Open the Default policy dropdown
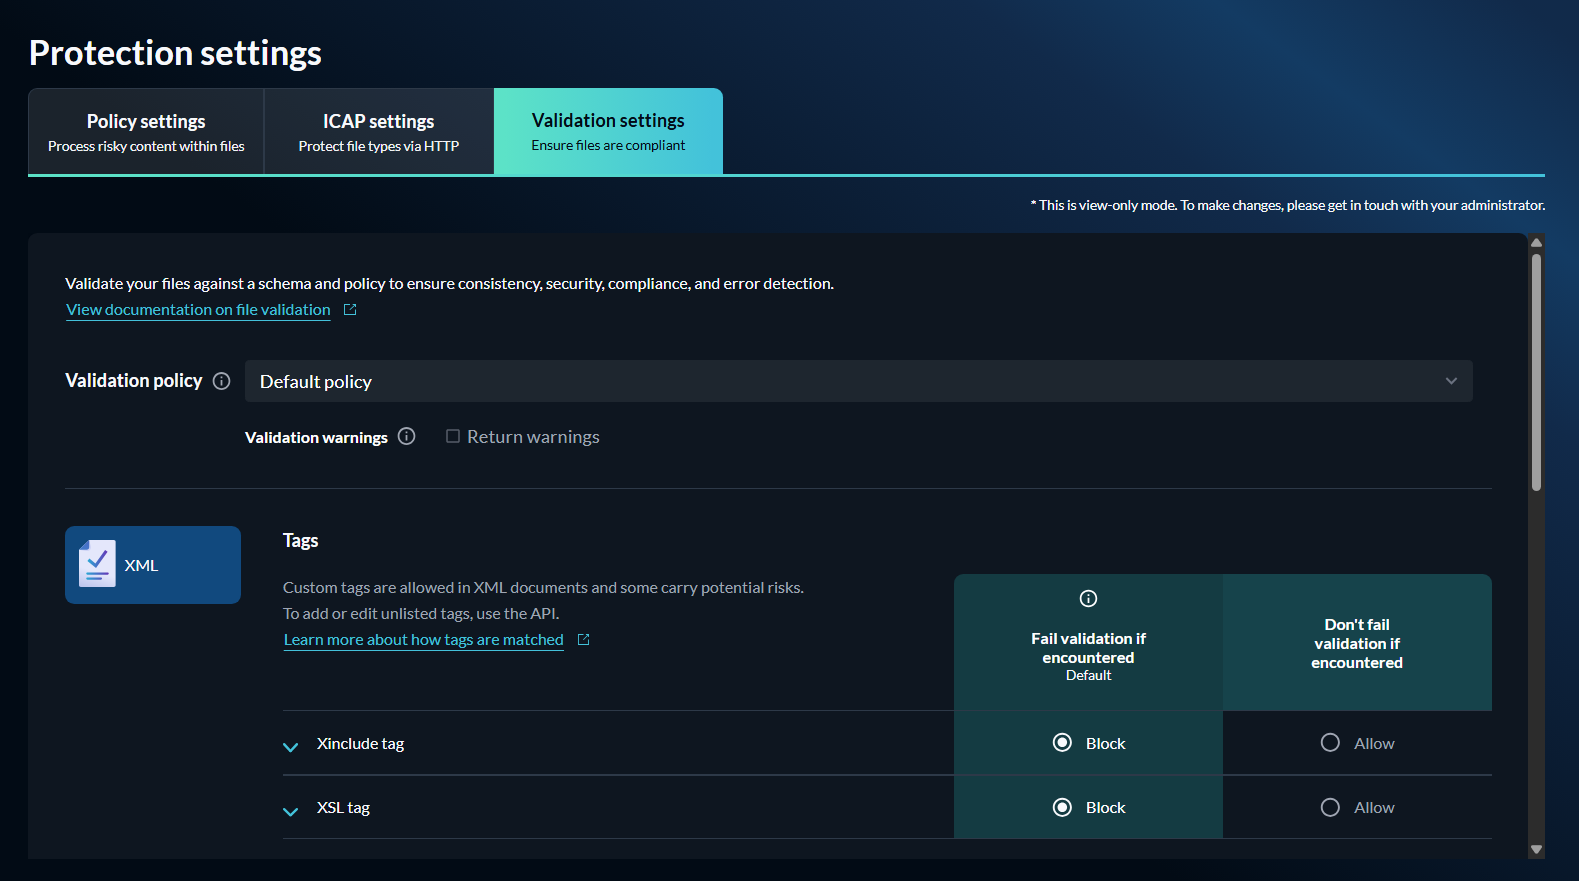 click(x=858, y=381)
